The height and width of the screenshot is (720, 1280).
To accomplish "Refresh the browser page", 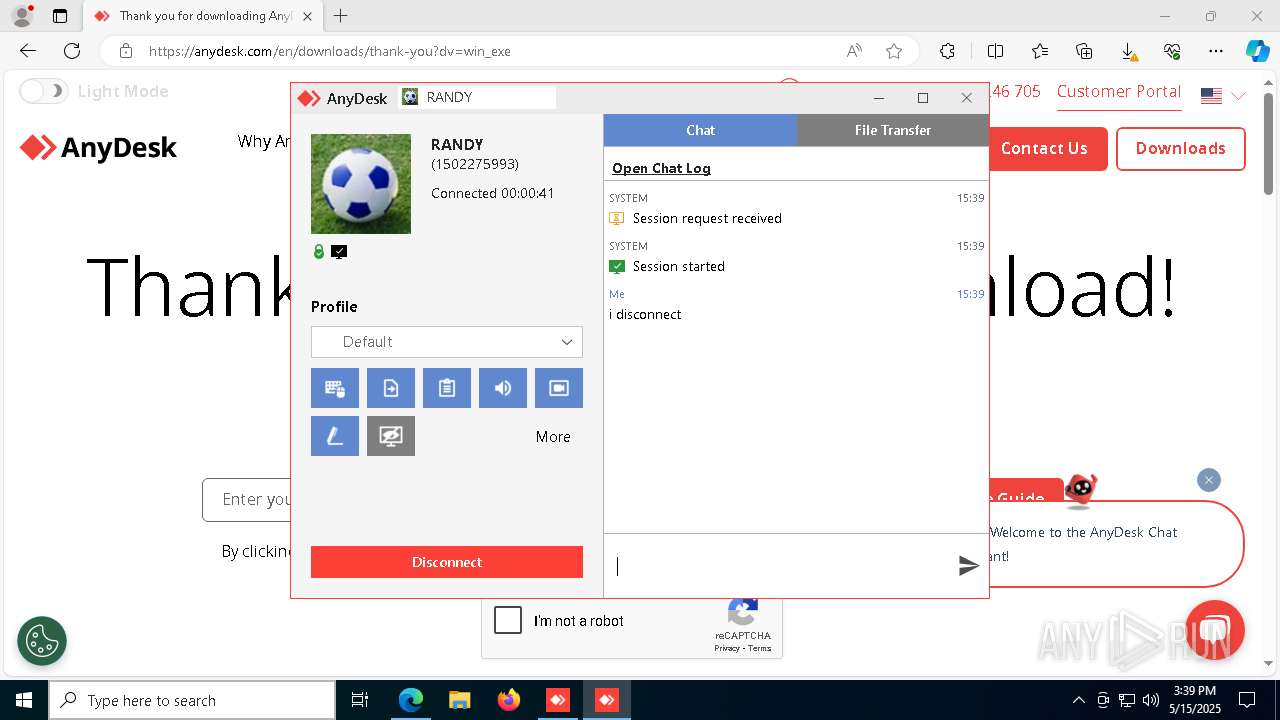I will (x=72, y=51).
